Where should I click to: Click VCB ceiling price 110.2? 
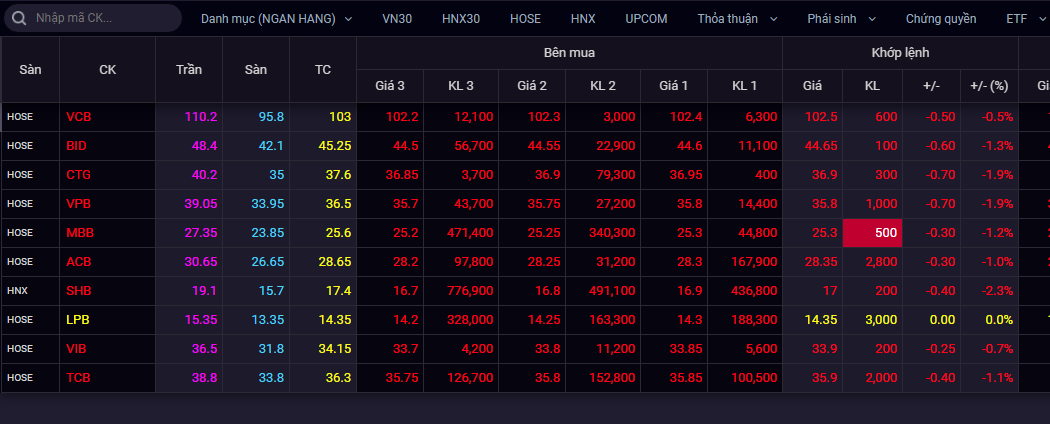point(201,117)
